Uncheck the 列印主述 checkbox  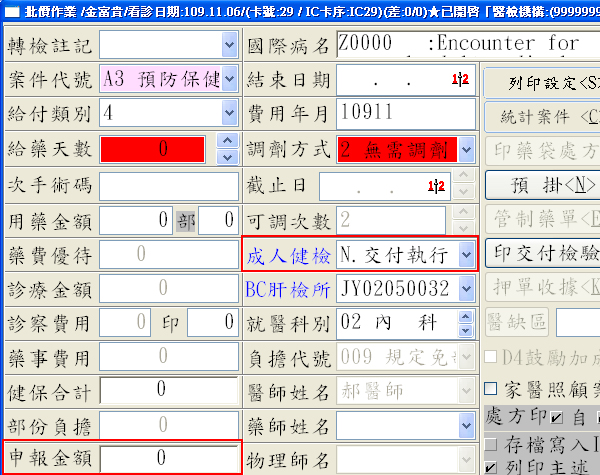[491, 466]
